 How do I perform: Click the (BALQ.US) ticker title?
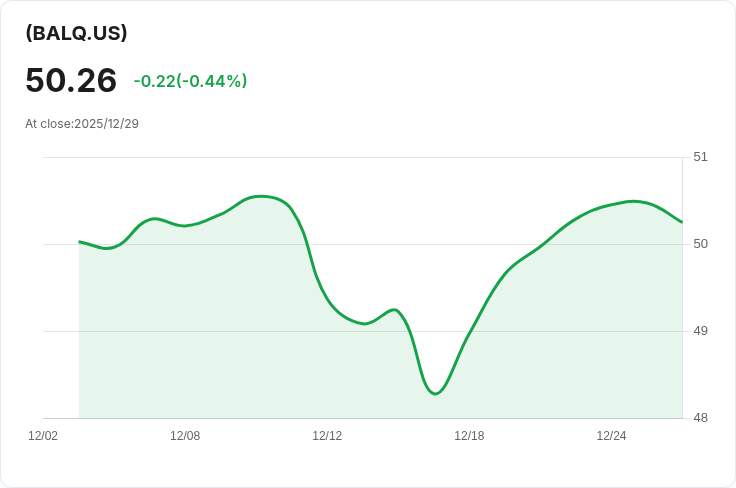(x=76, y=33)
